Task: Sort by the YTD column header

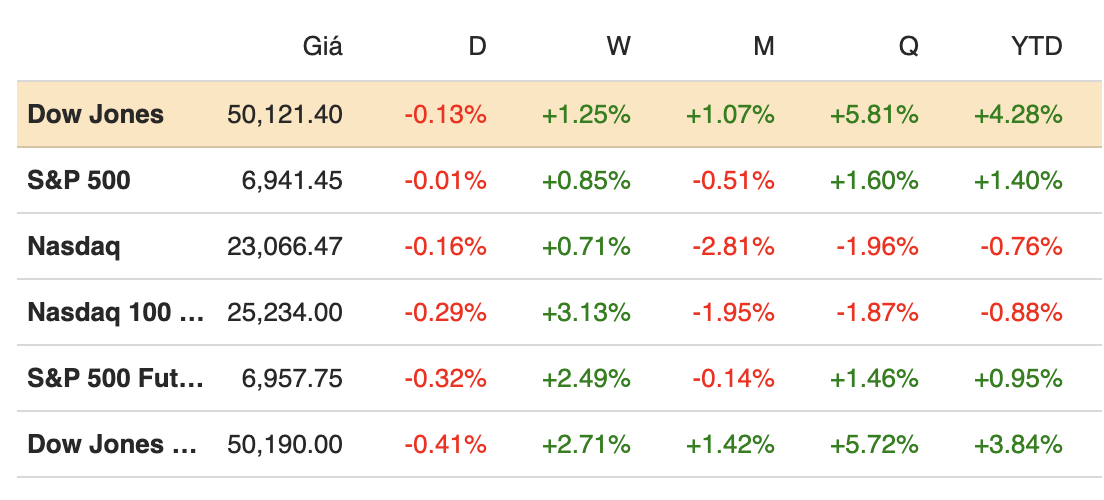Action: tap(1037, 47)
